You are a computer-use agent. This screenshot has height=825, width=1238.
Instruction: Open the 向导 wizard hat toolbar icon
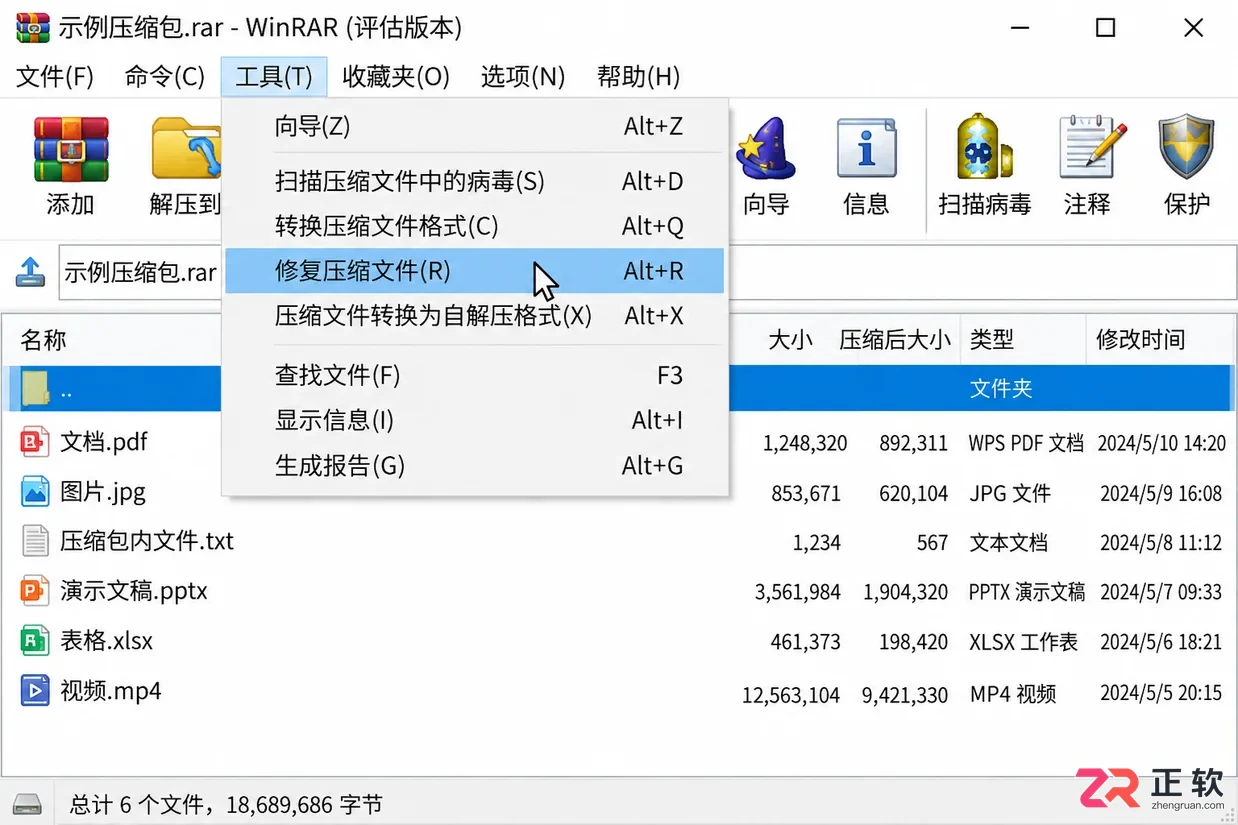point(765,149)
